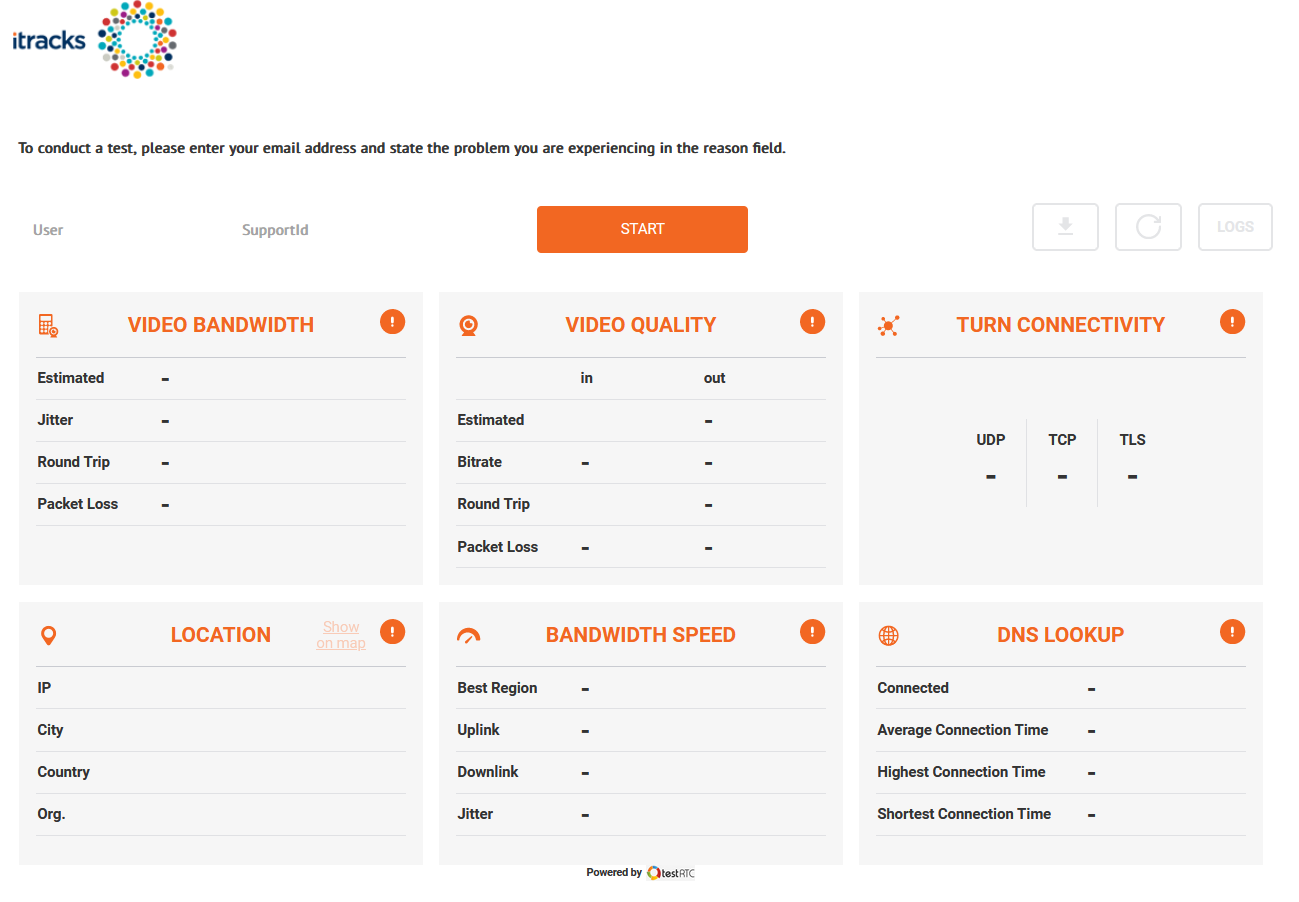Click the DNS Lookup globe icon

pos(888,635)
